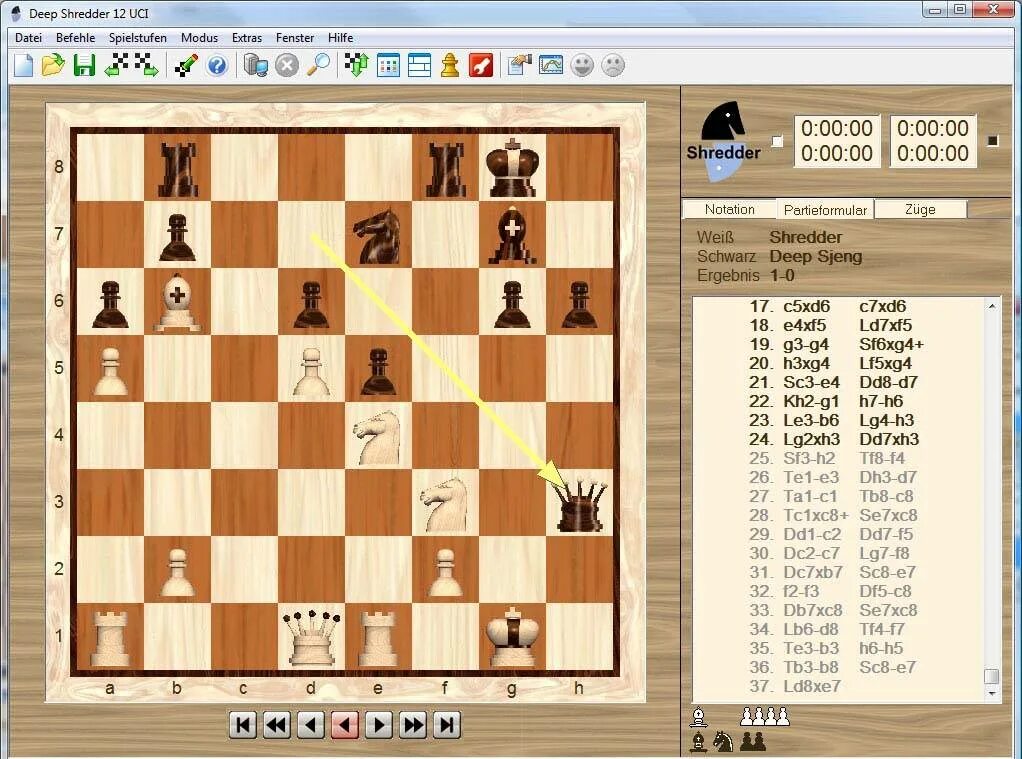Jump to game start button

pos(242,724)
